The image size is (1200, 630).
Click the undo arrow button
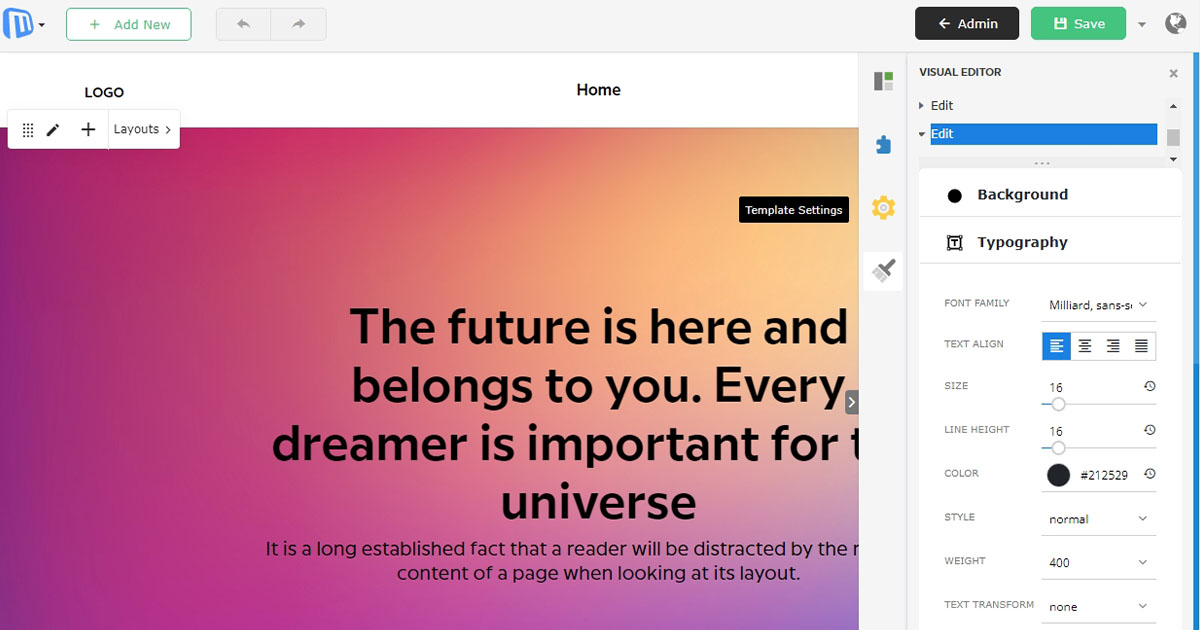tap(244, 24)
